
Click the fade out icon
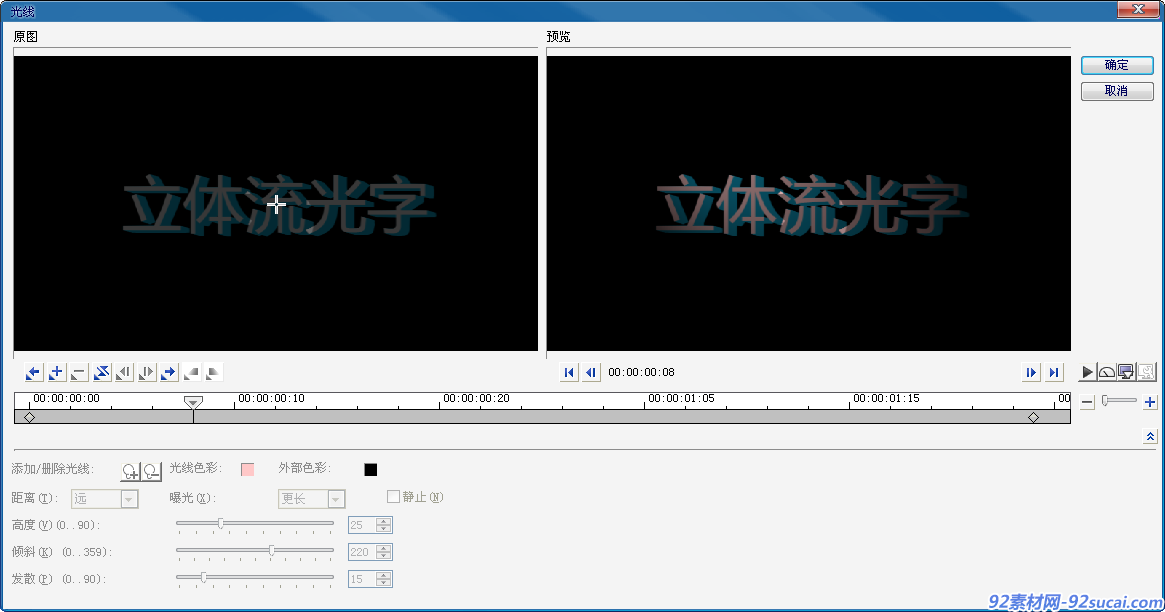point(213,373)
